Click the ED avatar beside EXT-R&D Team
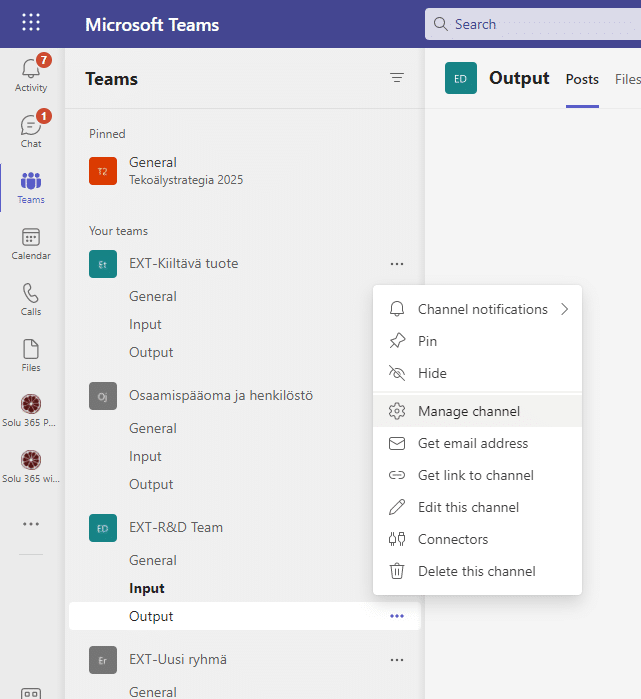The height and width of the screenshot is (699, 641). point(103,528)
